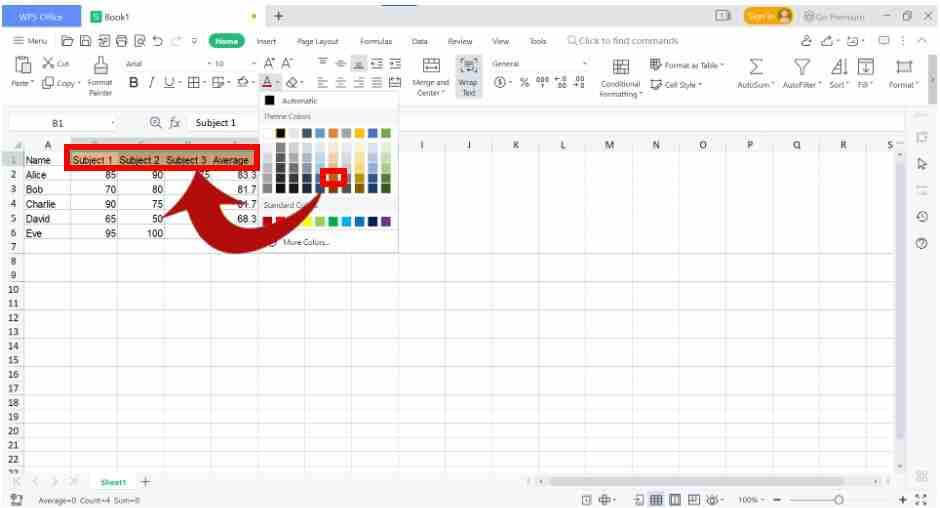Decrease cell indent

pyautogui.click(x=376, y=63)
